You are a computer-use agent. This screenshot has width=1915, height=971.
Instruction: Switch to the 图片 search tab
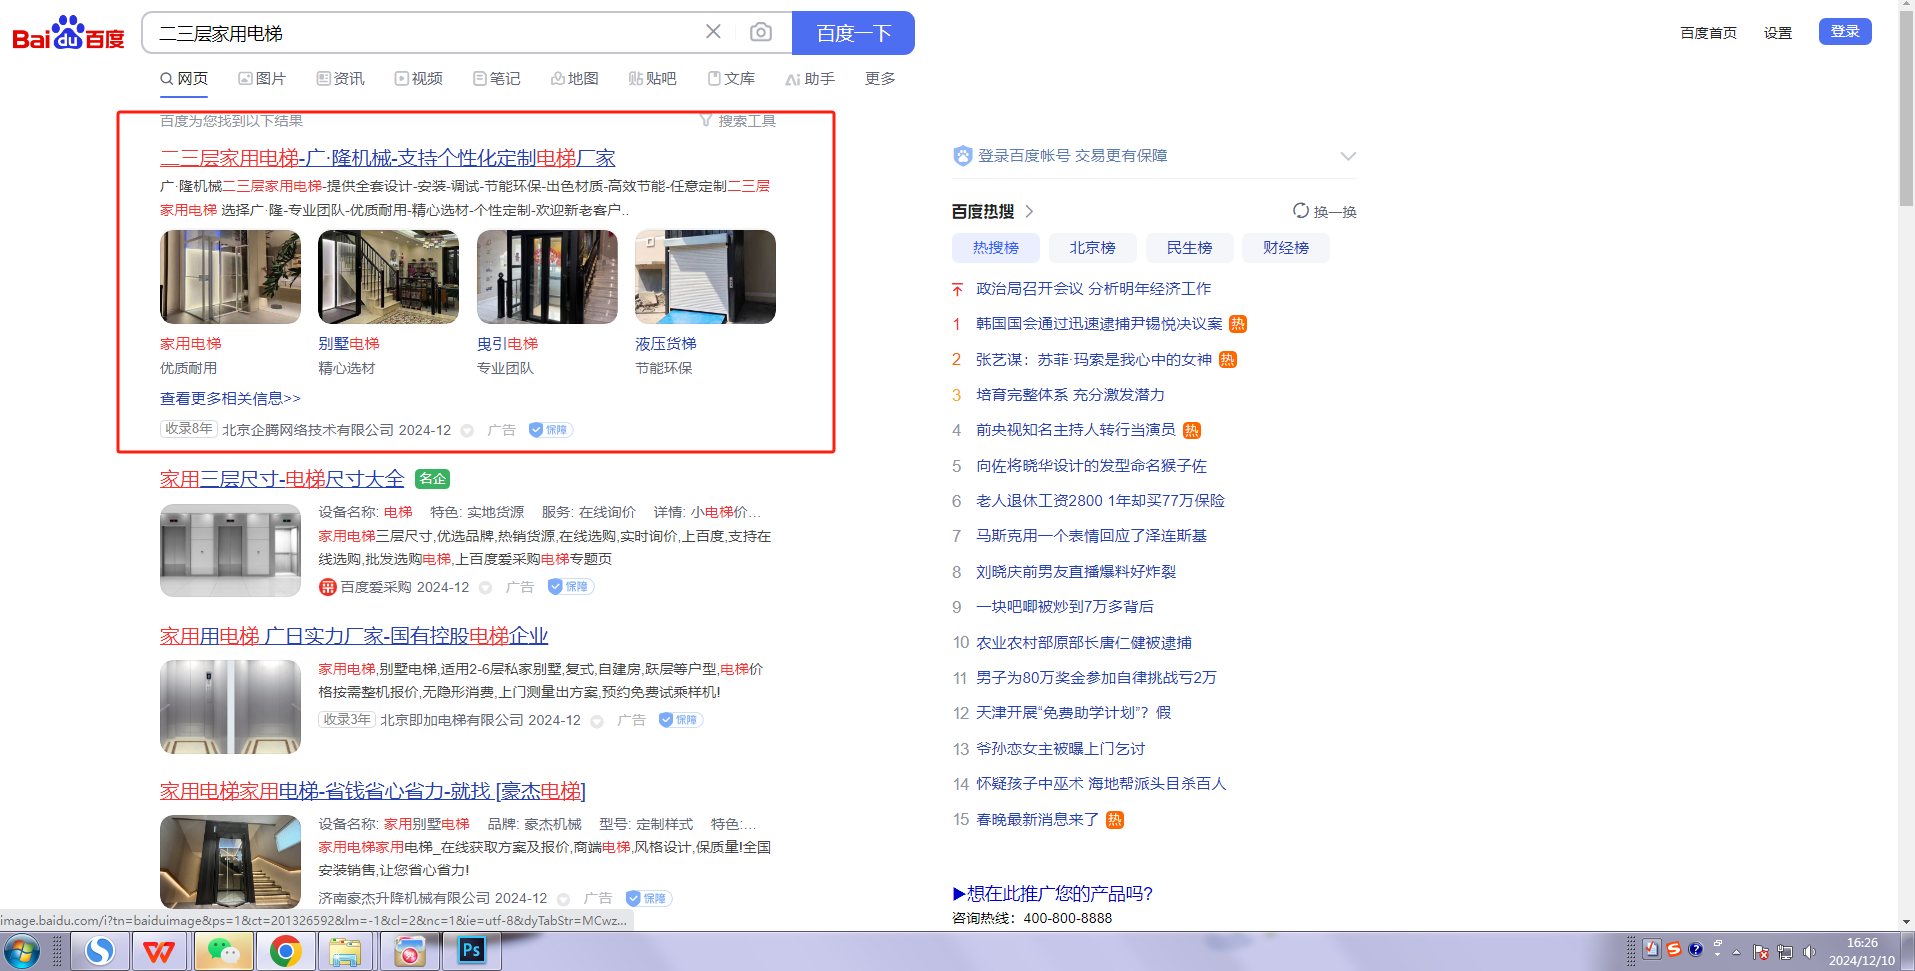click(262, 78)
